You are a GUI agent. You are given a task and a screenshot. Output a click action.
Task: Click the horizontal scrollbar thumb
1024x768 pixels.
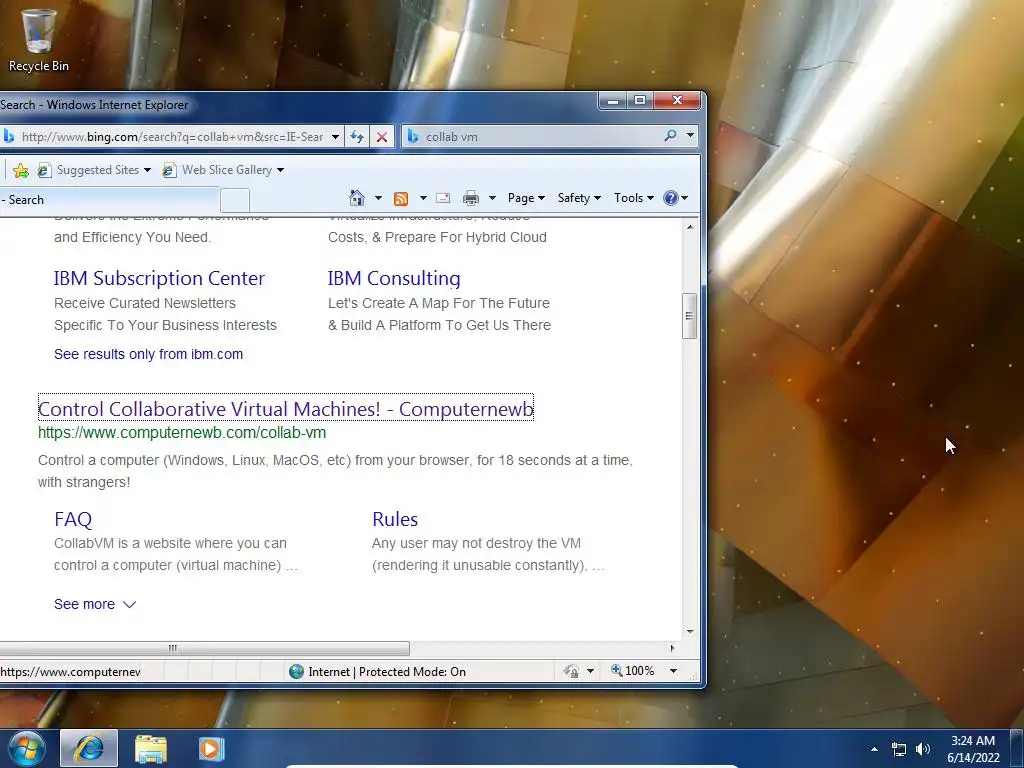(x=204, y=648)
